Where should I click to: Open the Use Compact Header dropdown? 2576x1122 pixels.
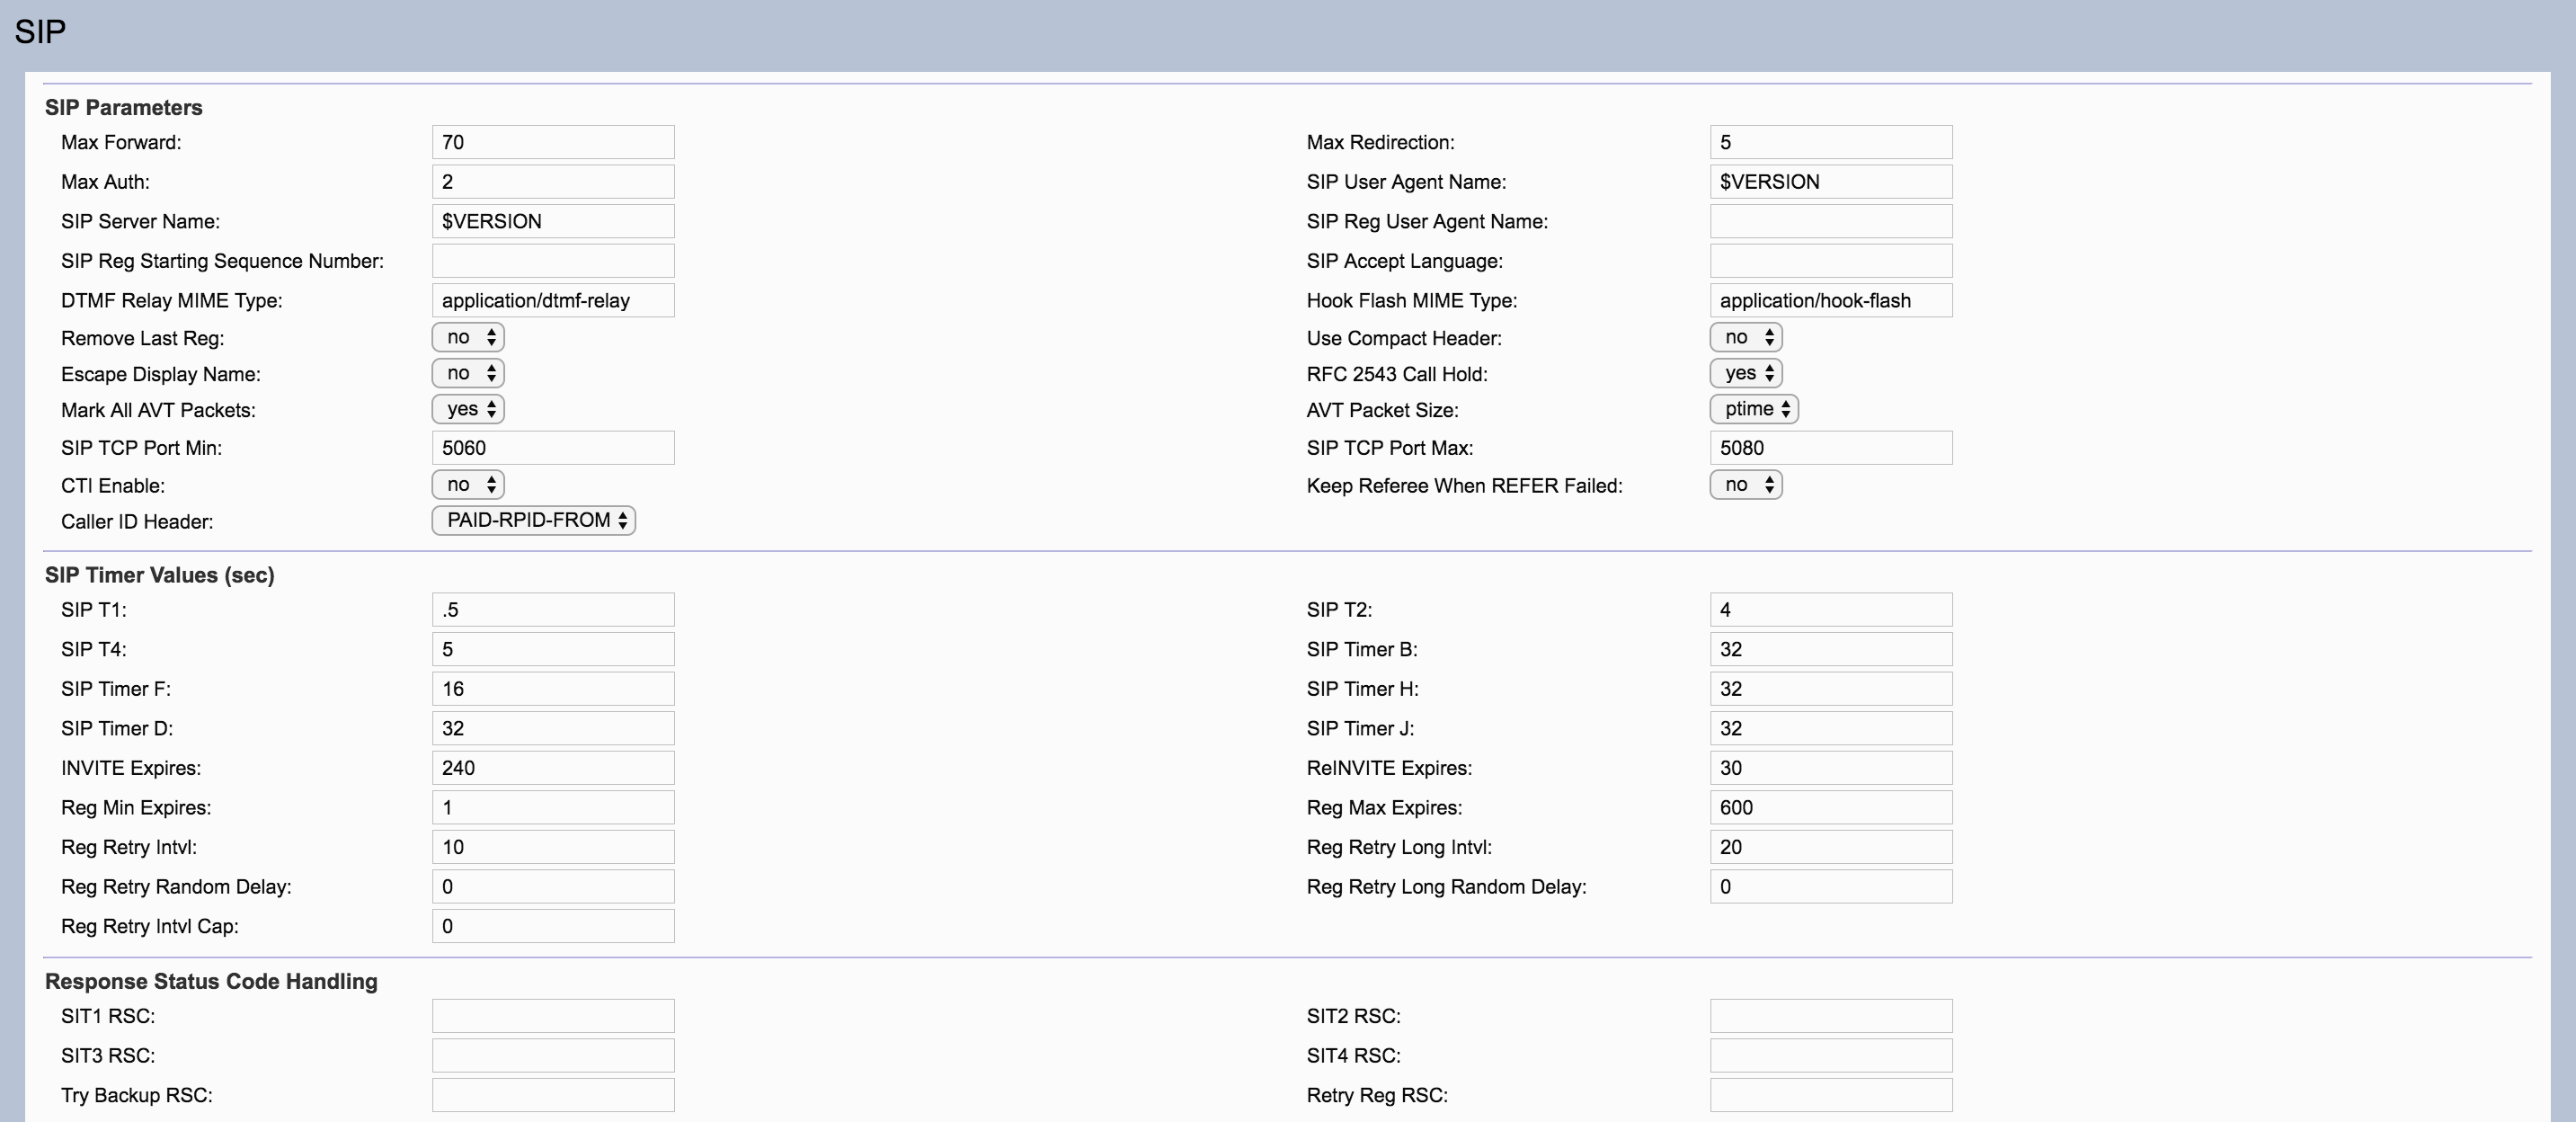point(1746,337)
